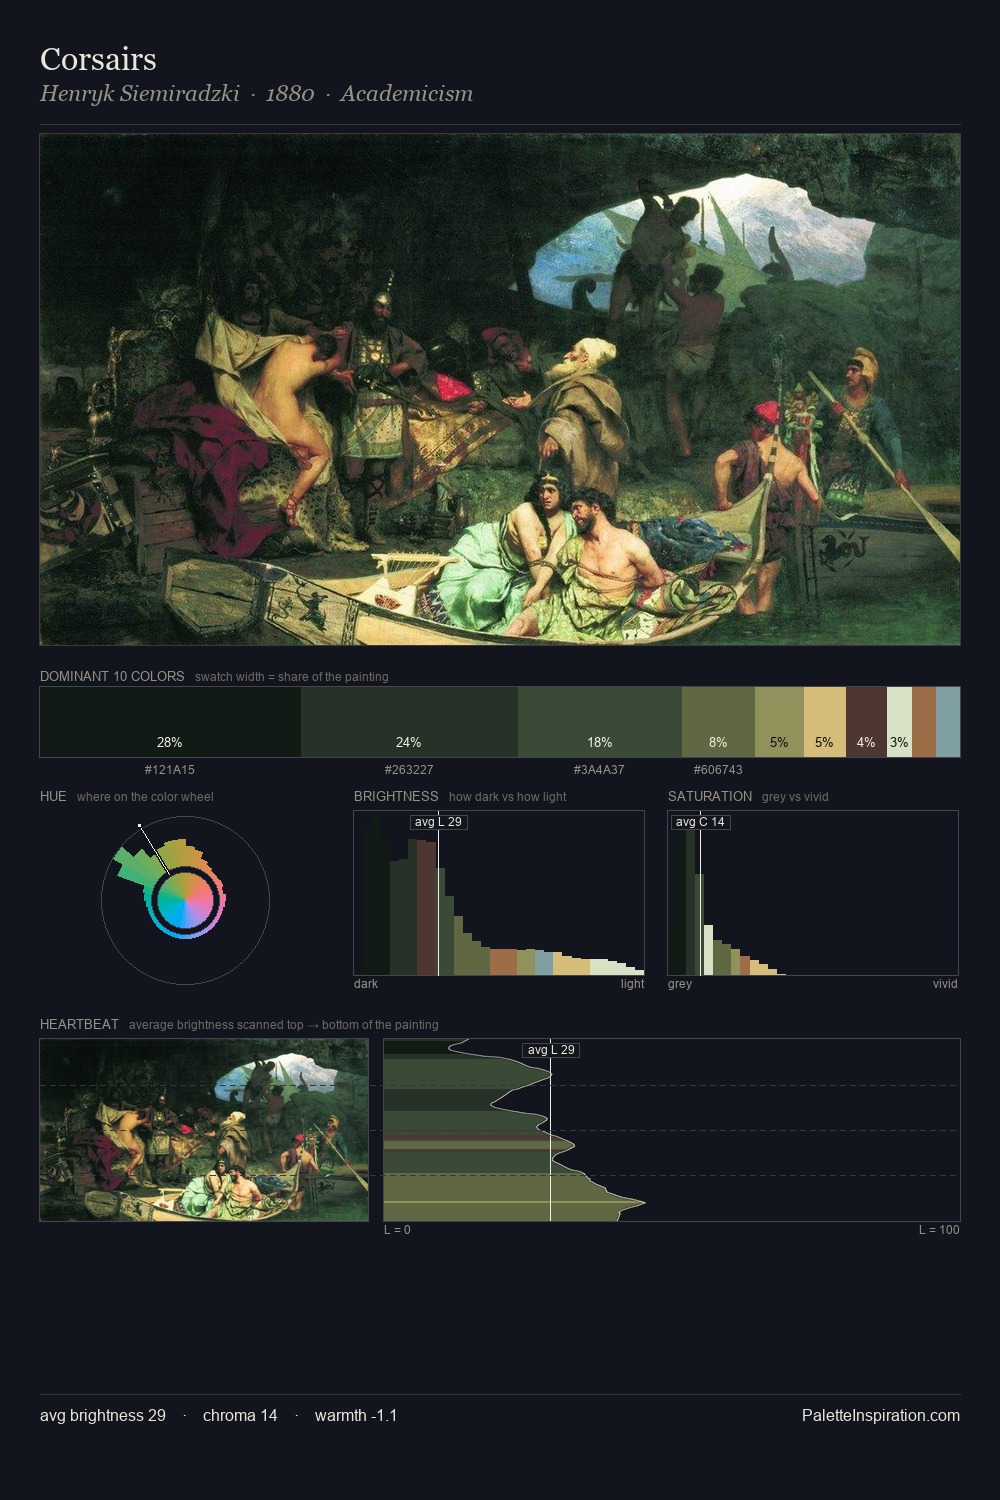Click 'warmth -1.1' in the footer
The width and height of the screenshot is (1000, 1500).
356,1415
